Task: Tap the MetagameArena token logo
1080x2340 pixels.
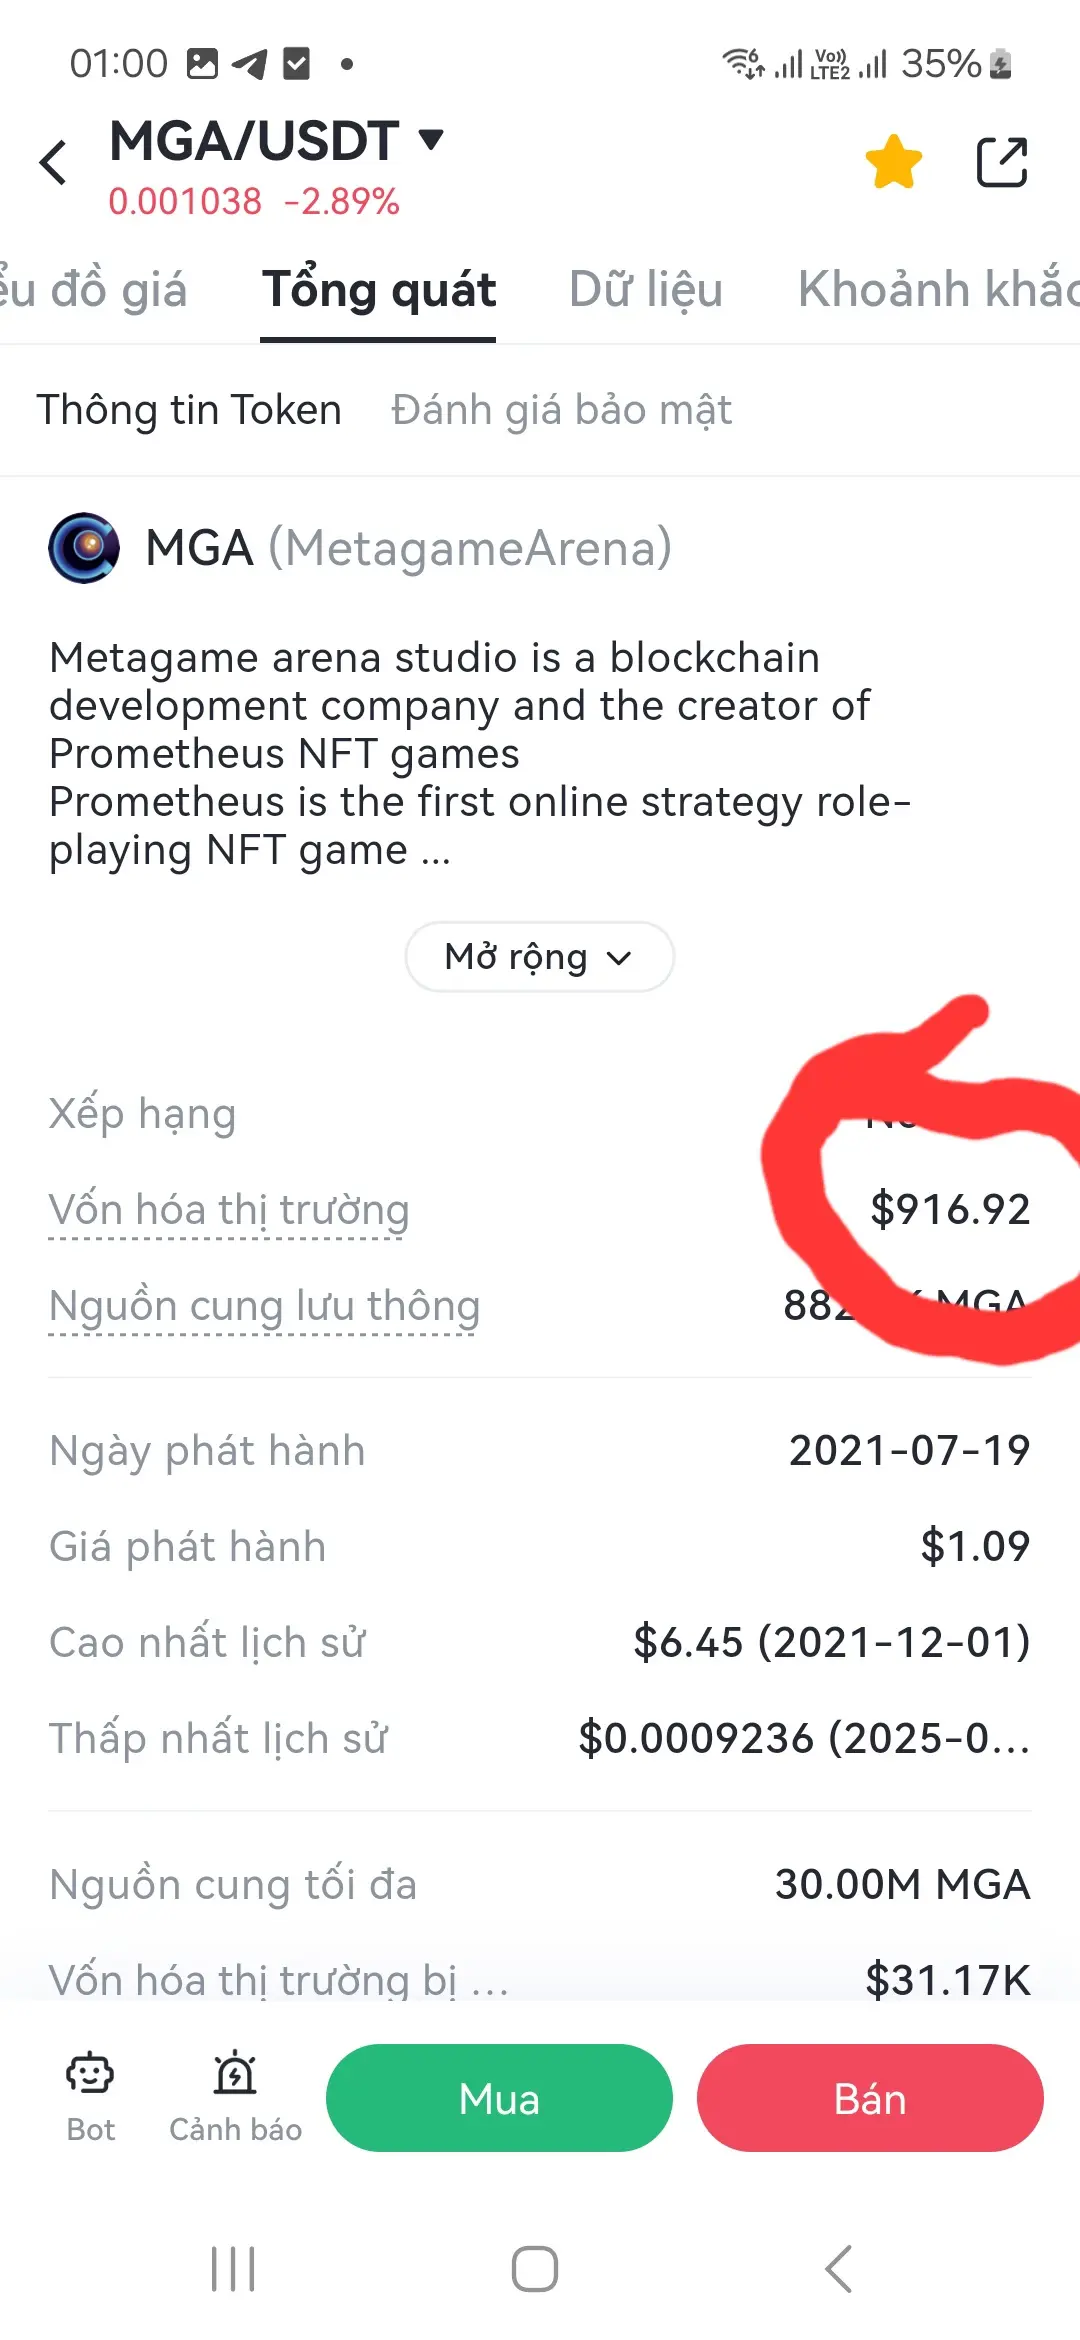Action: [84, 548]
